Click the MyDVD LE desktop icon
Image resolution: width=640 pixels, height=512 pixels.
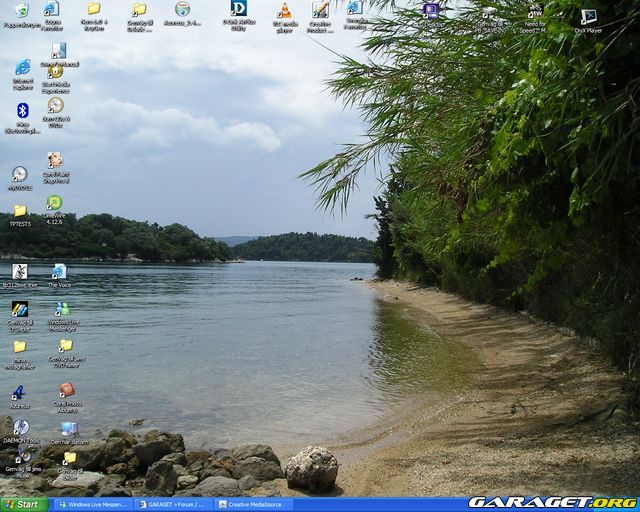pos(20,175)
